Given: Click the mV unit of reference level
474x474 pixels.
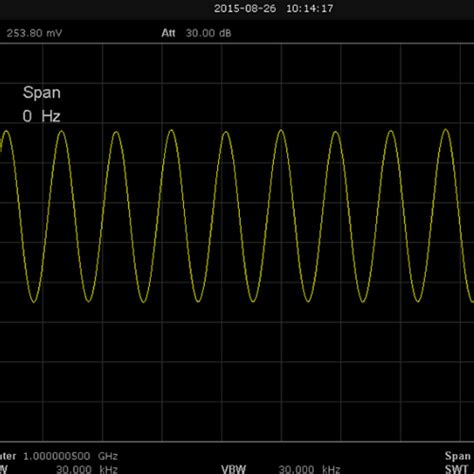Looking at the screenshot, I should 54,33.
